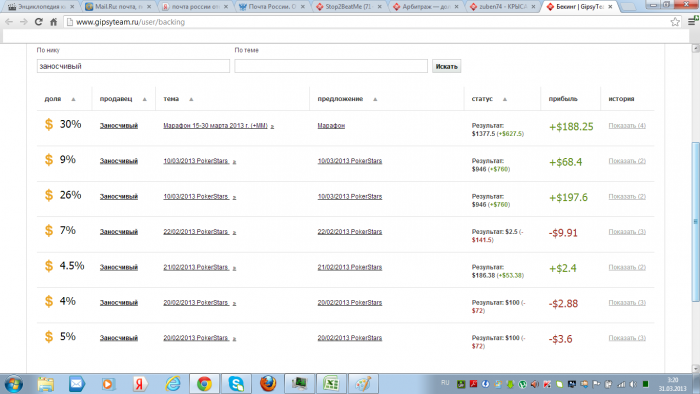Switch to the zuben74 tab

(503, 7)
